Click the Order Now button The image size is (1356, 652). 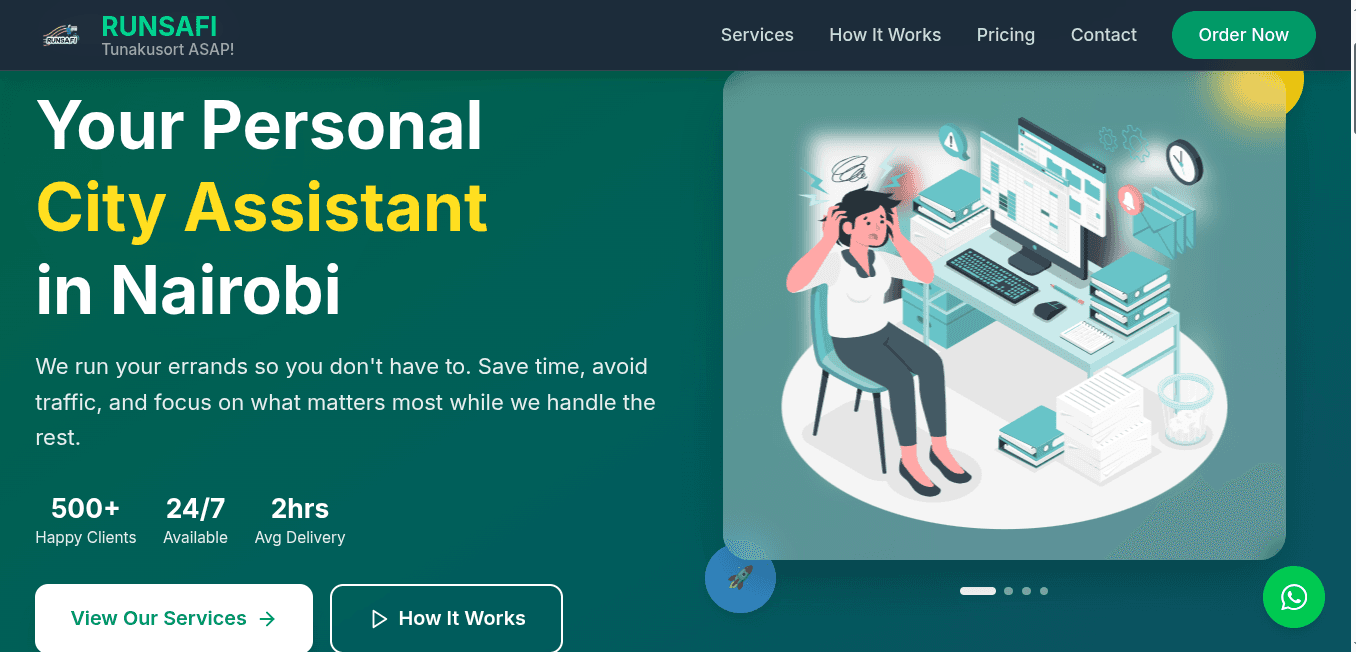1244,35
